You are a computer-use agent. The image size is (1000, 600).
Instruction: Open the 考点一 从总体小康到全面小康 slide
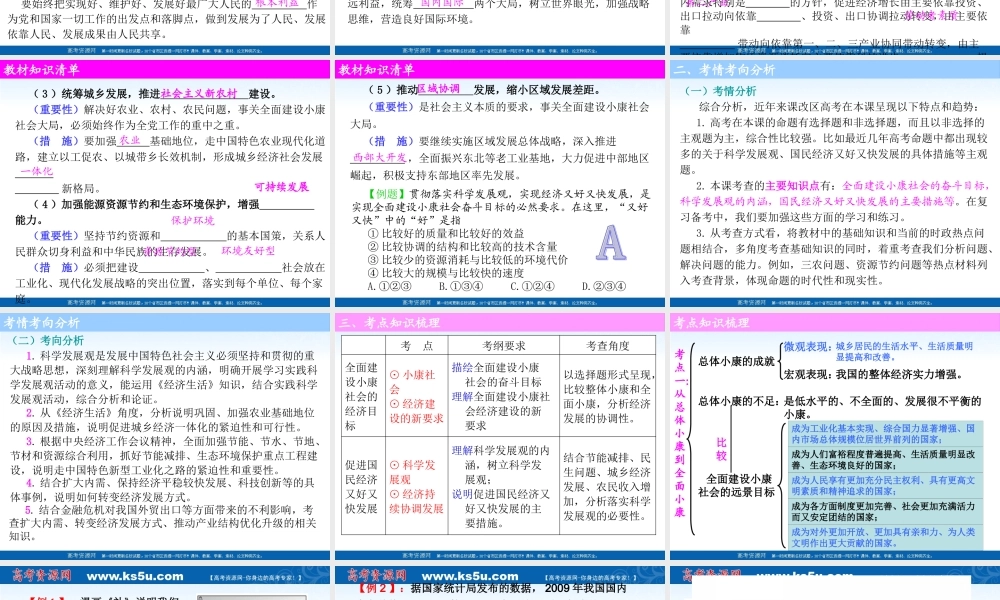(835, 437)
